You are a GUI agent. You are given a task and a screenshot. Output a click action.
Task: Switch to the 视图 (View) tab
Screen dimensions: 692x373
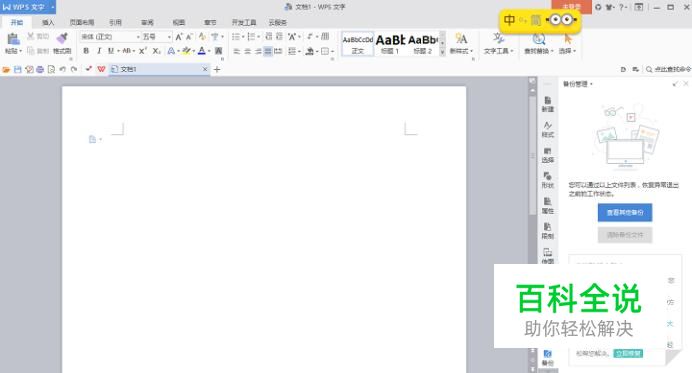click(179, 22)
